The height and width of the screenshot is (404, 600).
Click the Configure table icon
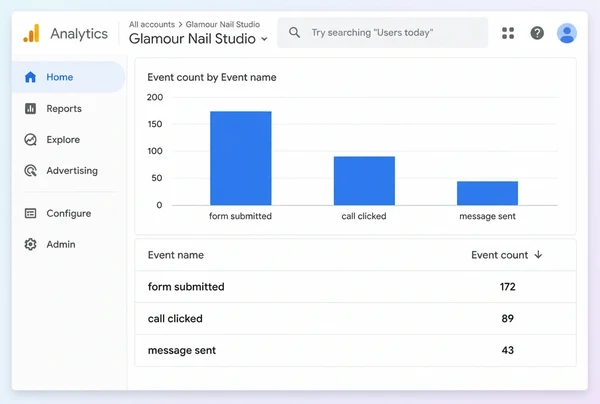click(30, 213)
